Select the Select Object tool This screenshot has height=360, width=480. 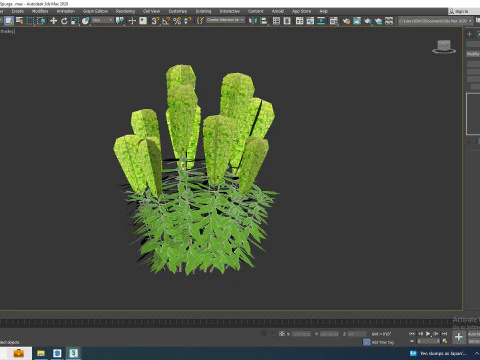coord(9,21)
